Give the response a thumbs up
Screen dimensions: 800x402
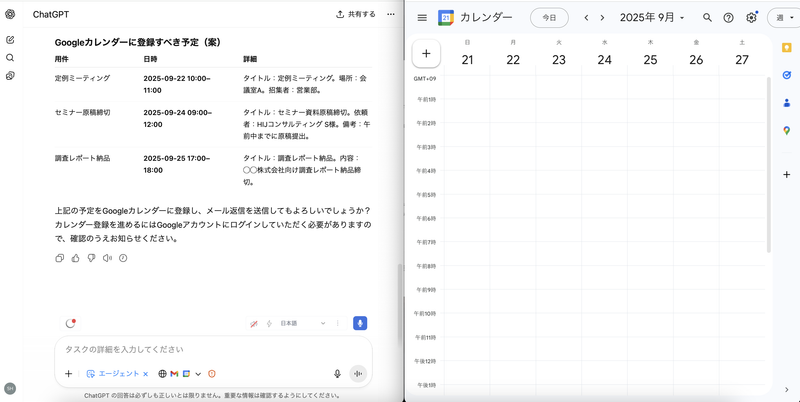click(75, 258)
